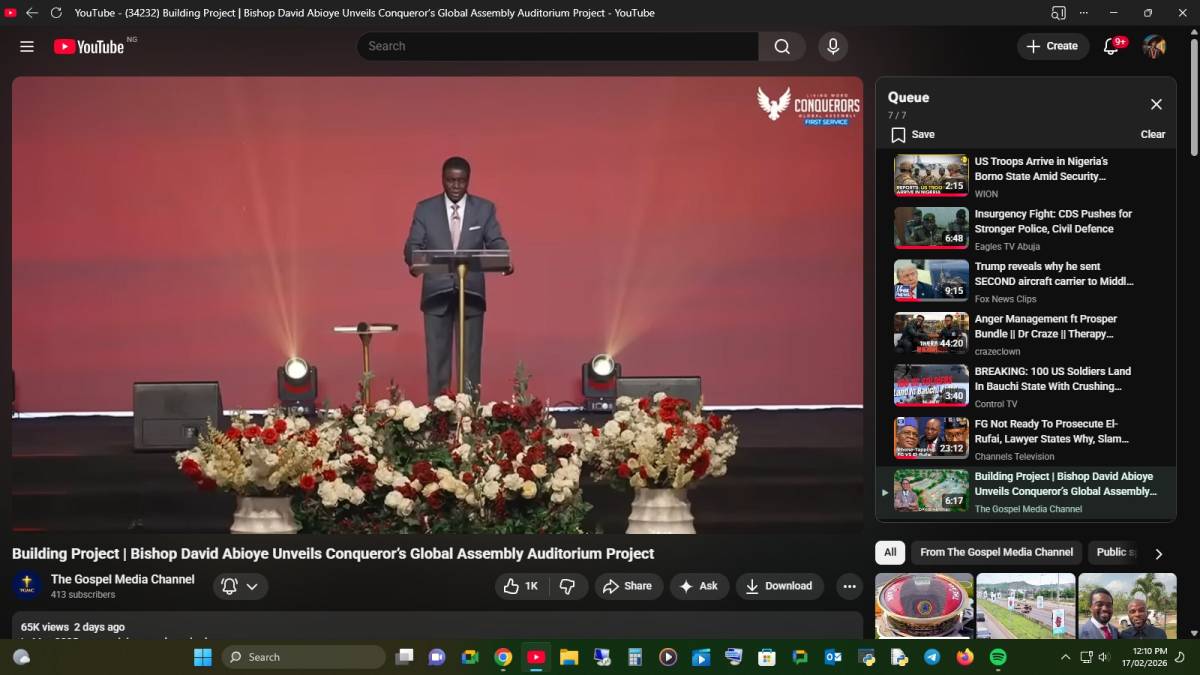The height and width of the screenshot is (675, 1200).
Task: Open Spotify from taskbar
Action: pyautogui.click(x=998, y=657)
